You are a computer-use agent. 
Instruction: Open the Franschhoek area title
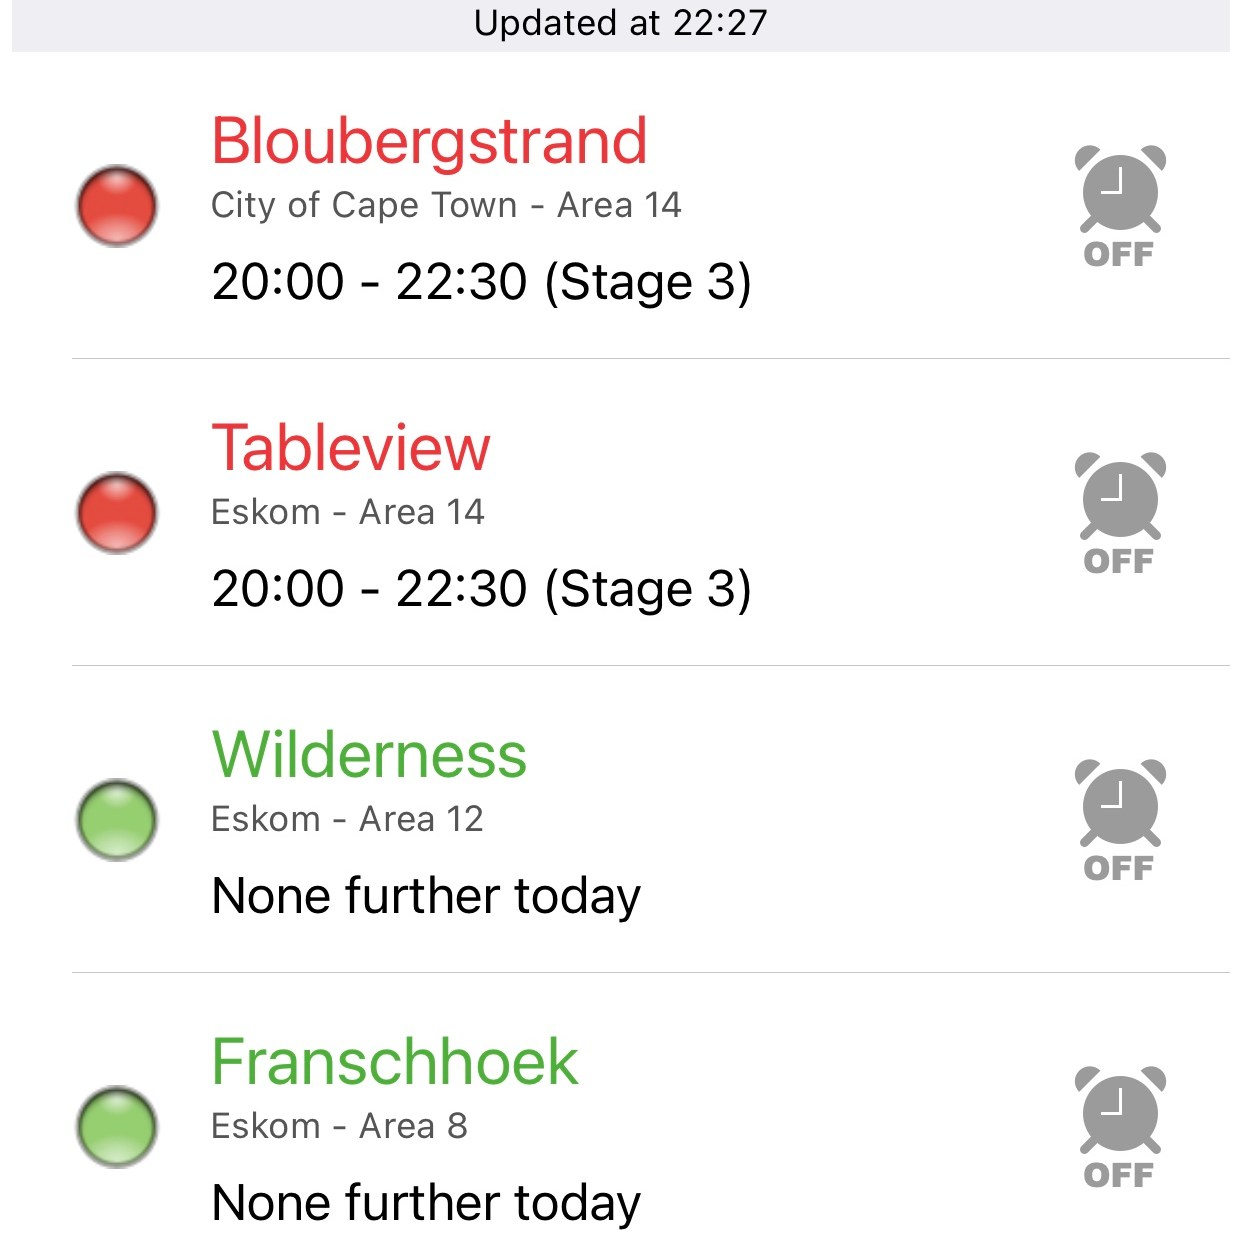click(x=395, y=1062)
